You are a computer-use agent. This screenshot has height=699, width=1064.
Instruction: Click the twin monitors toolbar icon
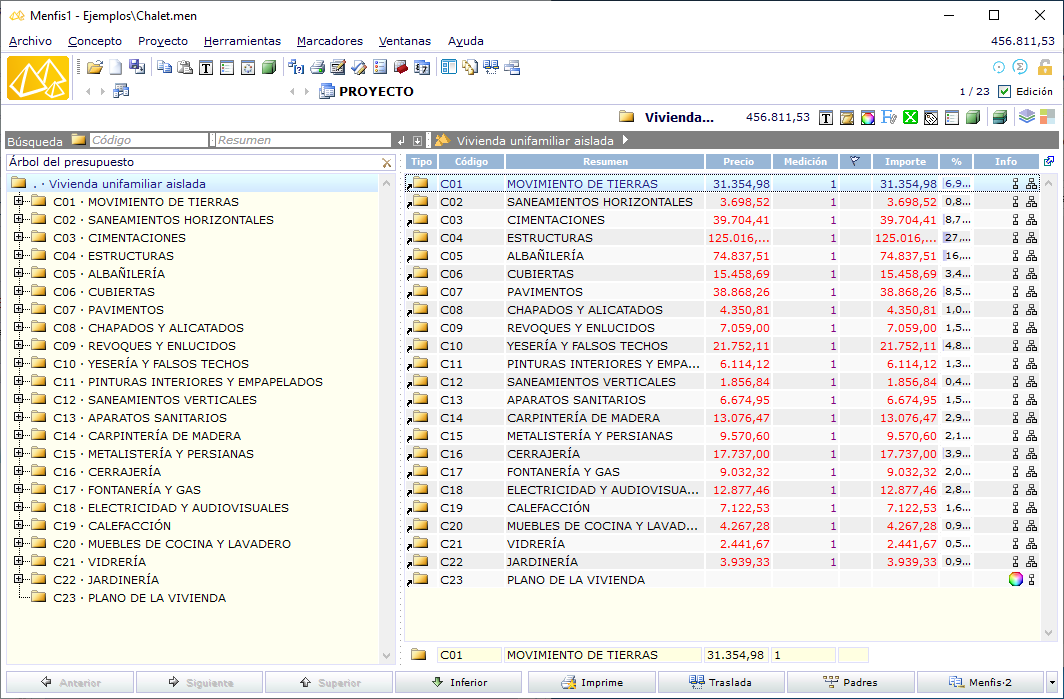click(491, 67)
